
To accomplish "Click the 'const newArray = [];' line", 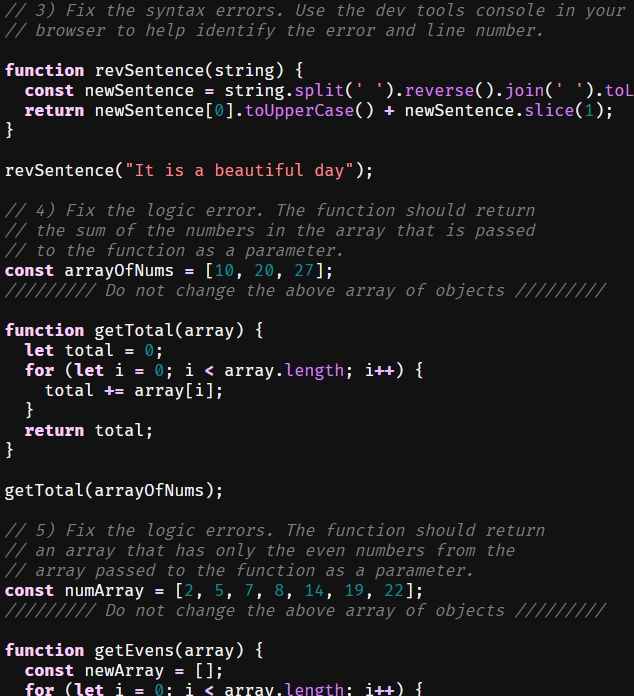I will coord(124,670).
